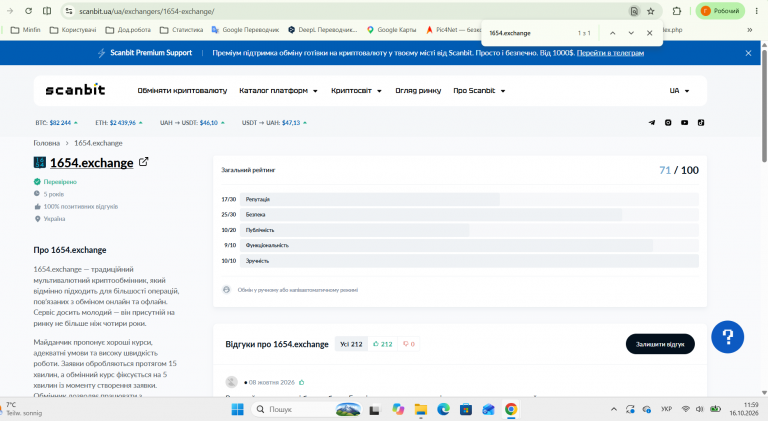This screenshot has height=421, width=768.
Task: Open the Користувачі bookmark folder
Action: tap(73, 30)
